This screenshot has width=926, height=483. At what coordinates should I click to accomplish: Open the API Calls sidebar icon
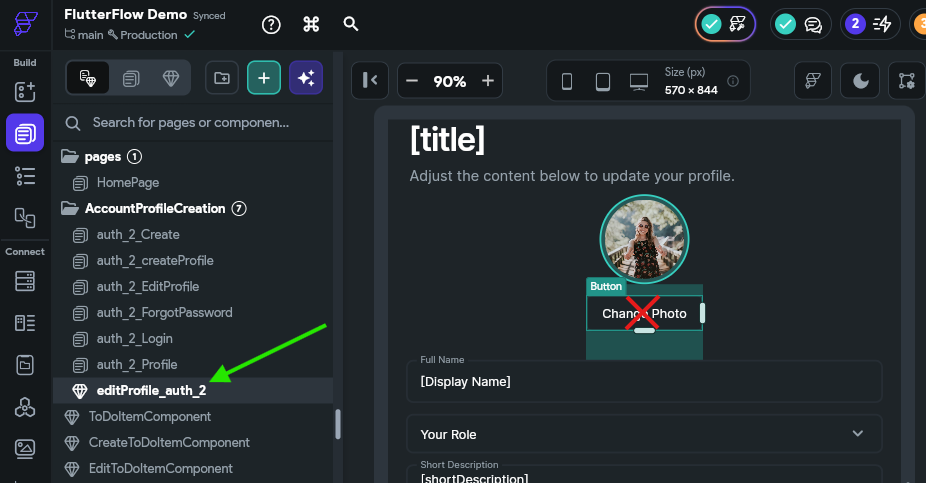(x=25, y=407)
